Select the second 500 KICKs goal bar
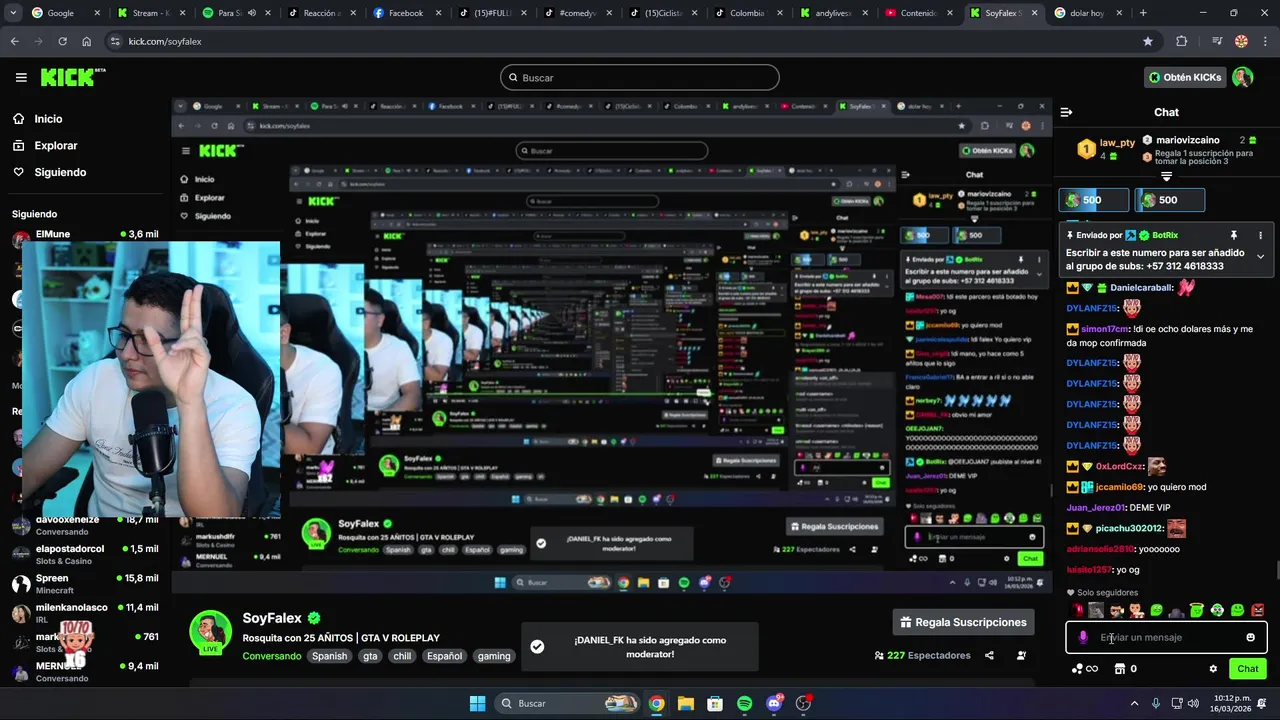Screen dimensions: 1280x720 1170,200
